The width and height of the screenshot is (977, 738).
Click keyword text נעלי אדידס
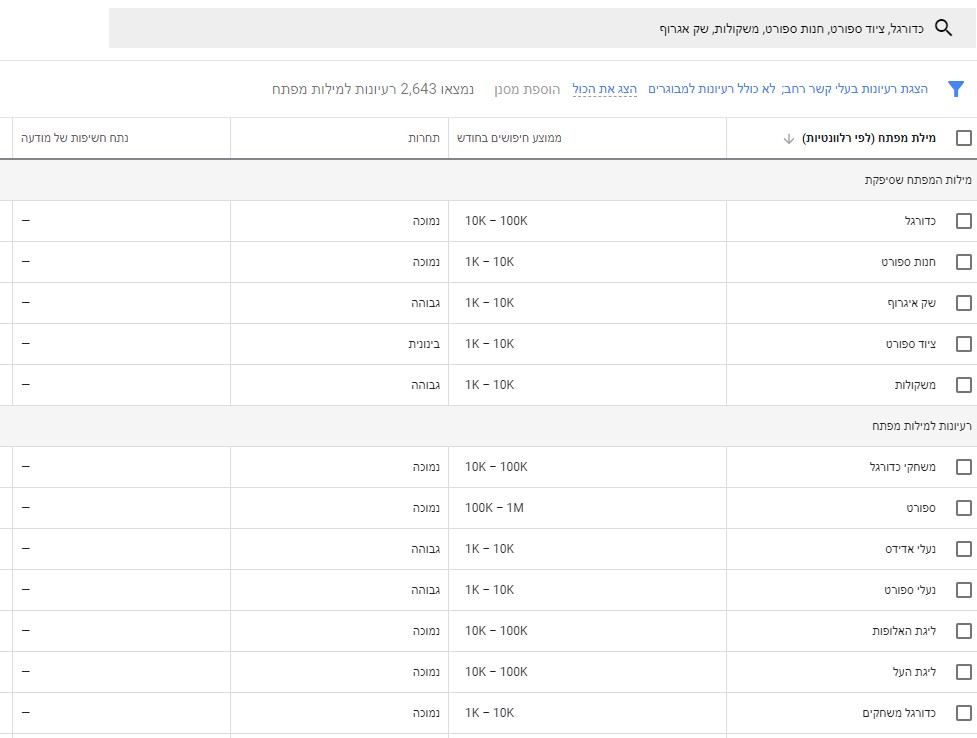pos(910,549)
